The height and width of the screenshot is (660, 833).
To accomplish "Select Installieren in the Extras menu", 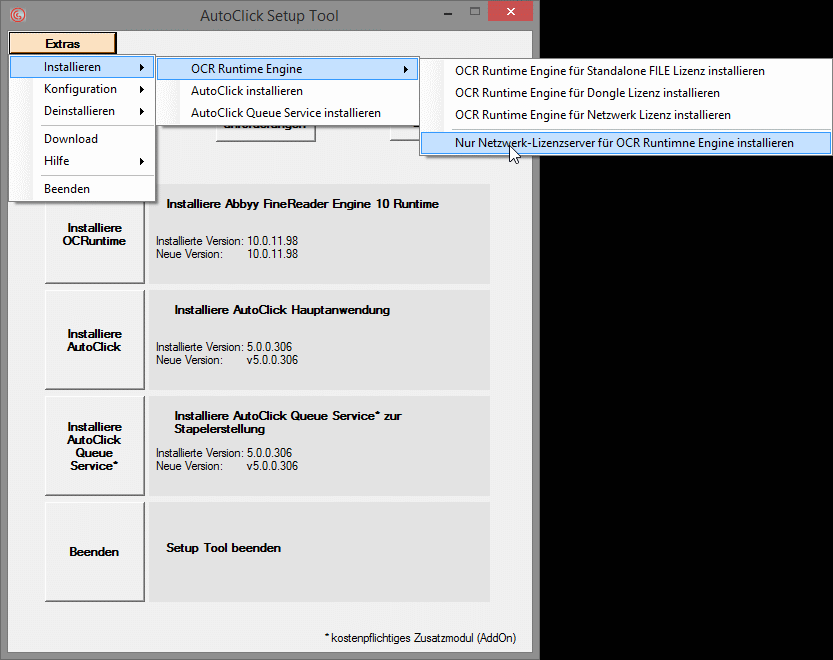I will pos(82,67).
